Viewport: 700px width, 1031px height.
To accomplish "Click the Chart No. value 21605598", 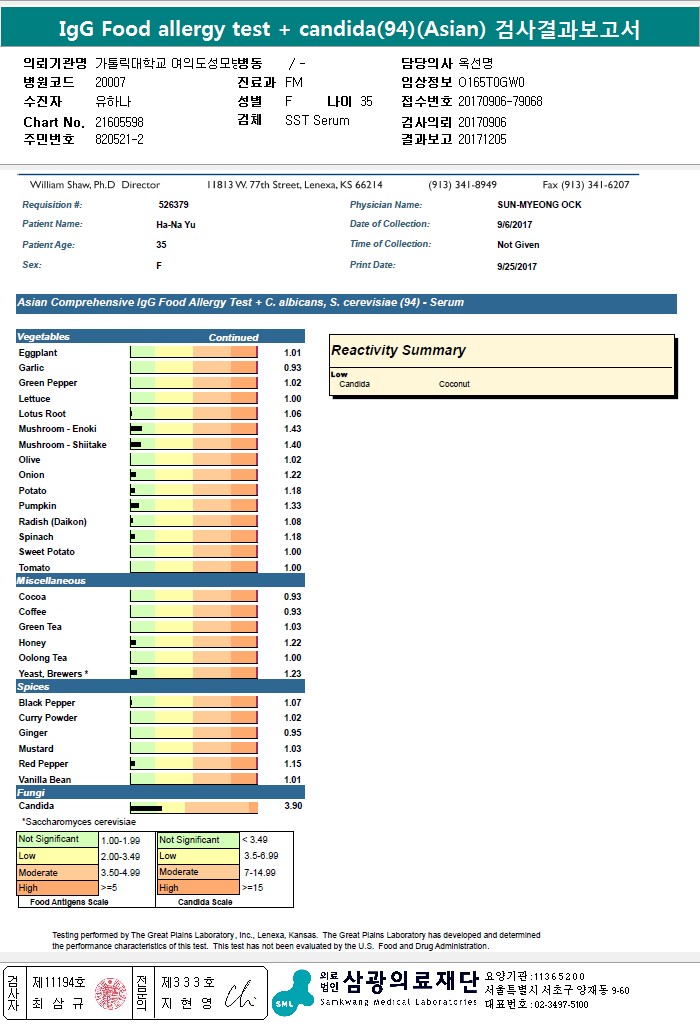I will click(119, 122).
